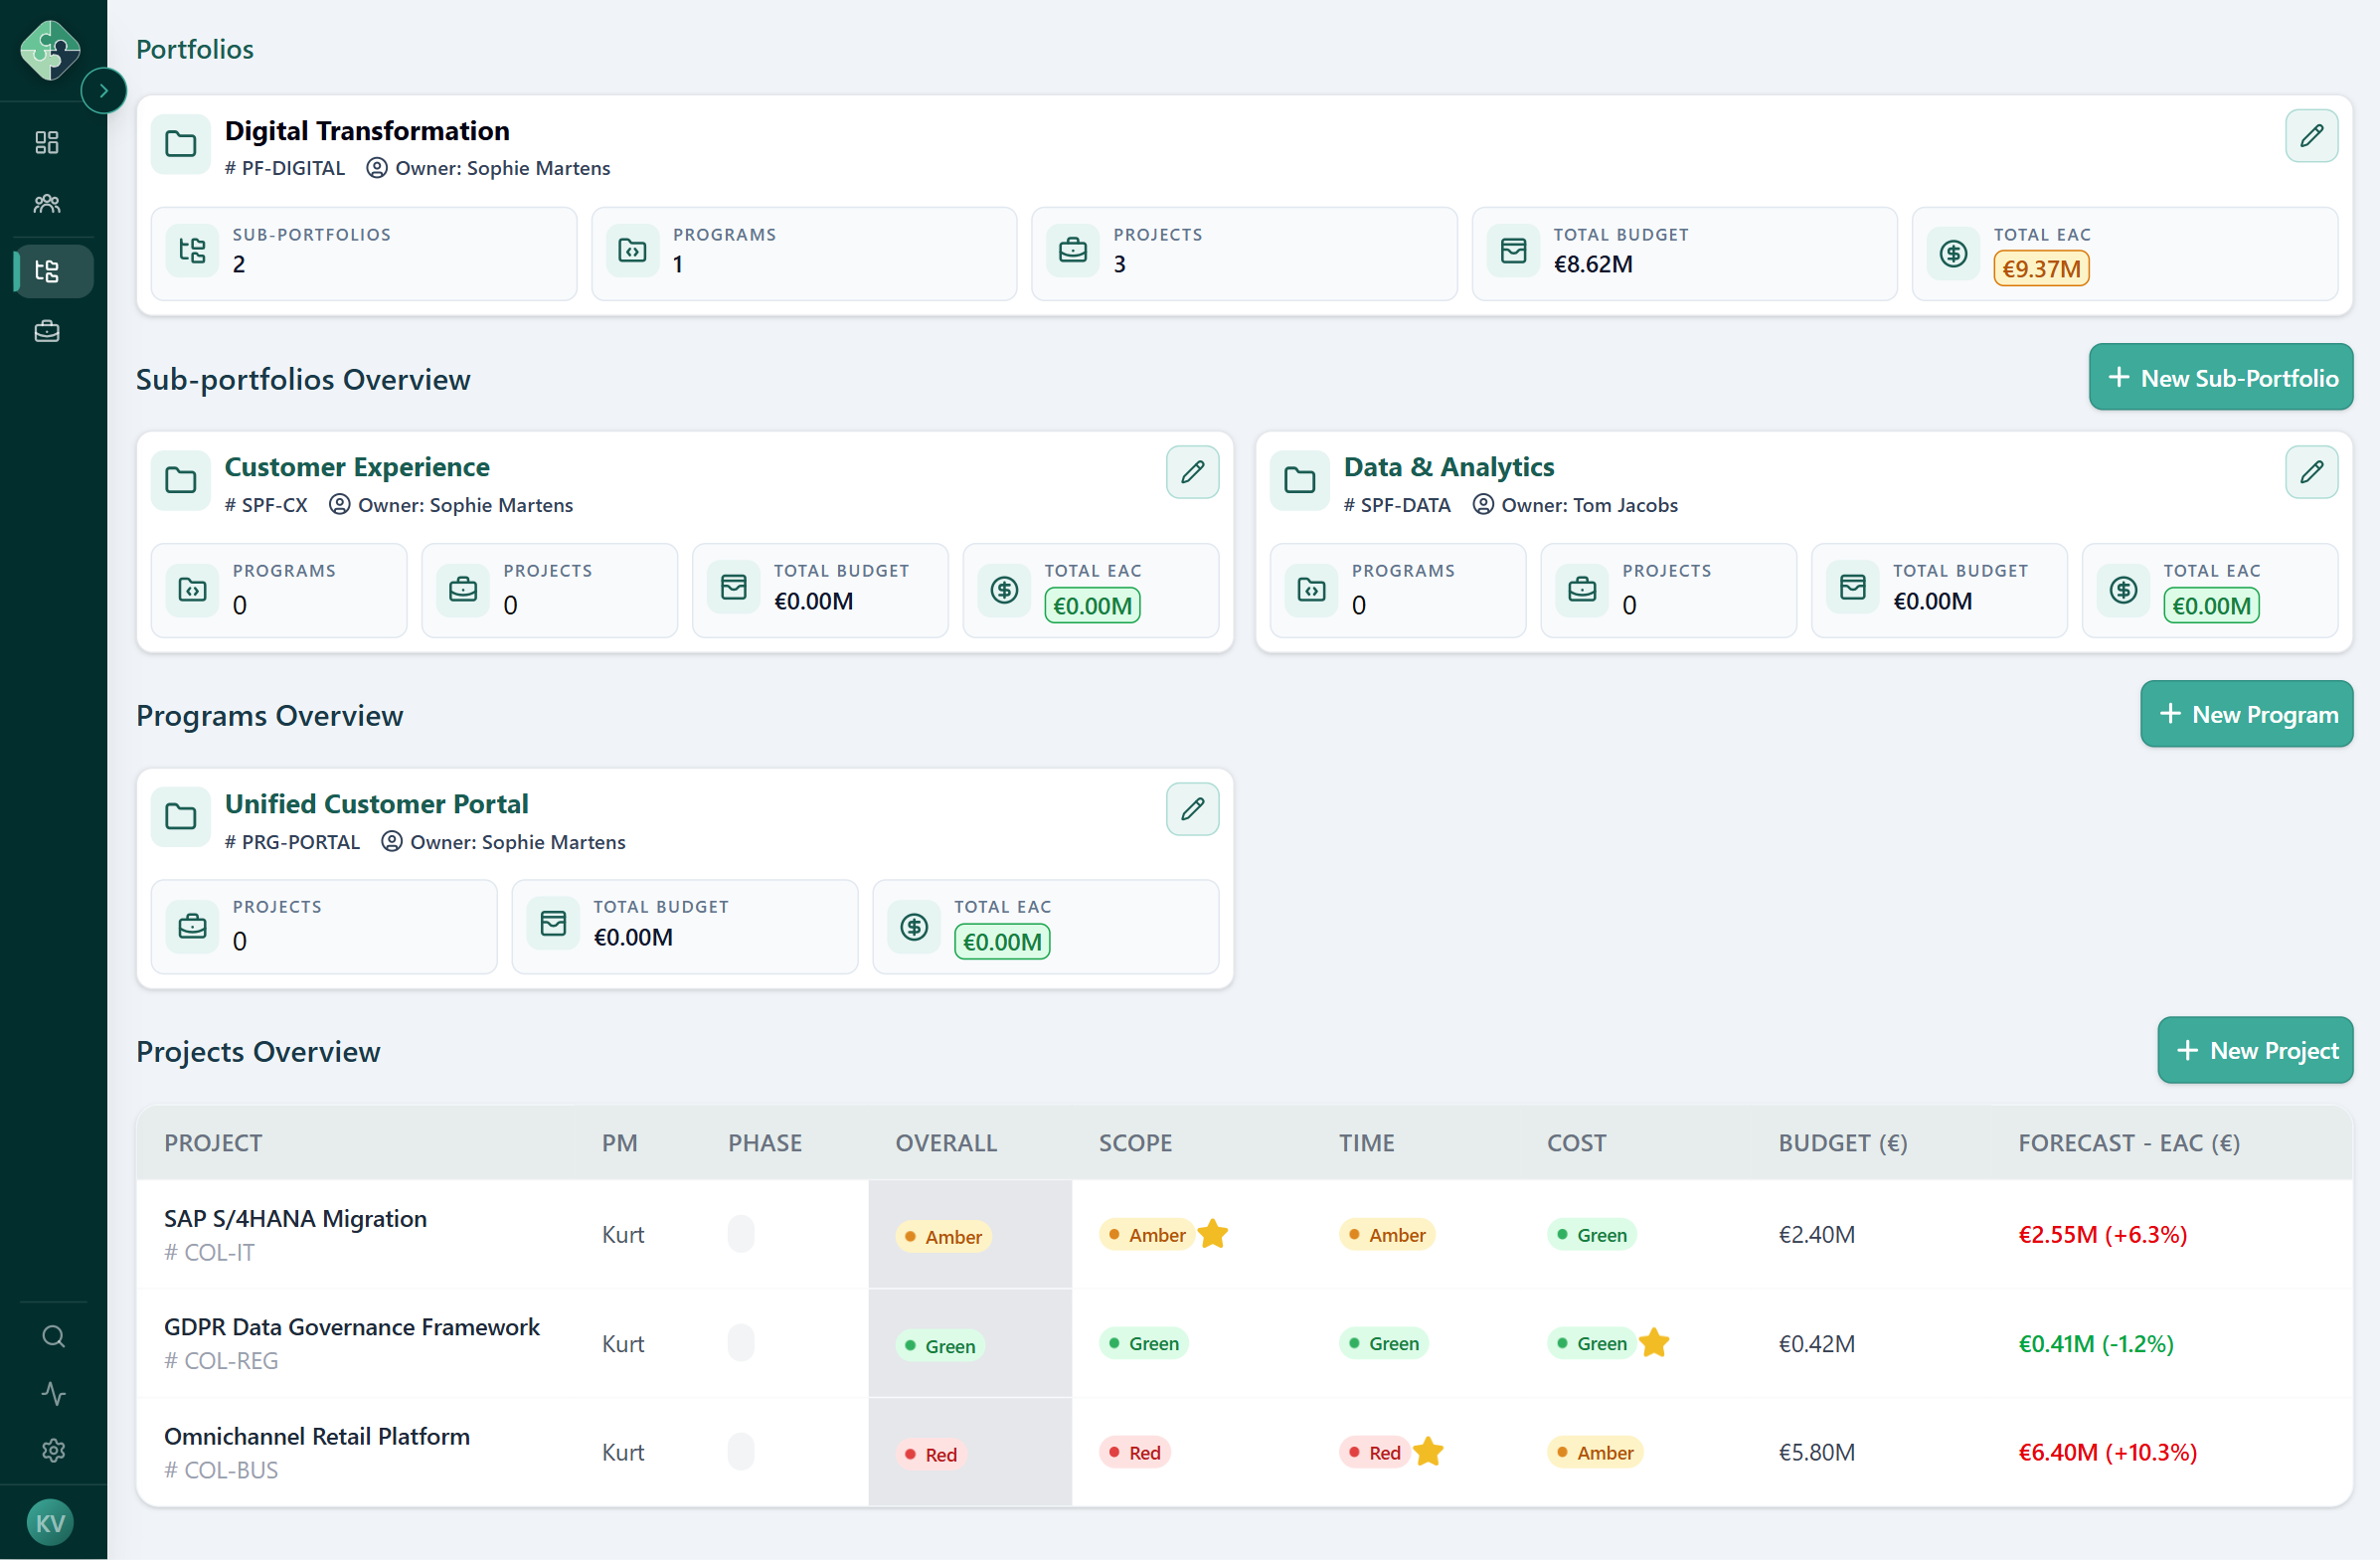Click SAP overall Amber status badge
Viewport: 2380px width, 1560px height.
(943, 1237)
